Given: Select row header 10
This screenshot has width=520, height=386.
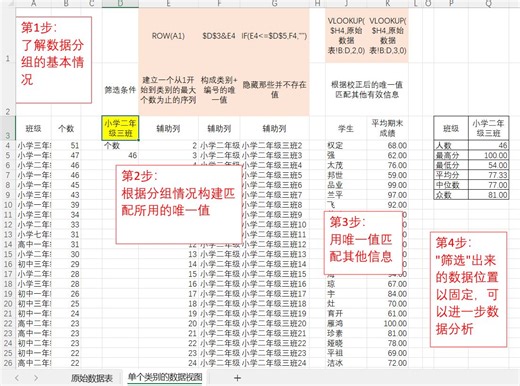Looking at the screenshot, I should pos(8,205).
